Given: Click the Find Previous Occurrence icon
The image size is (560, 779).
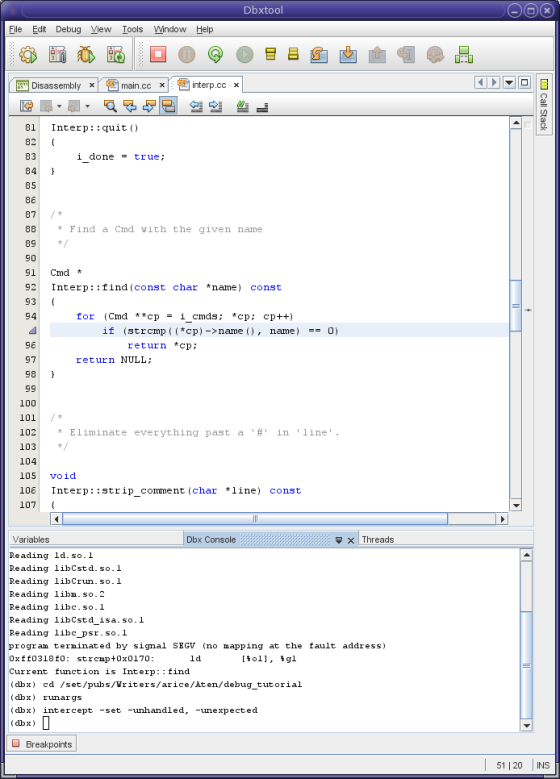Looking at the screenshot, I should [130, 106].
